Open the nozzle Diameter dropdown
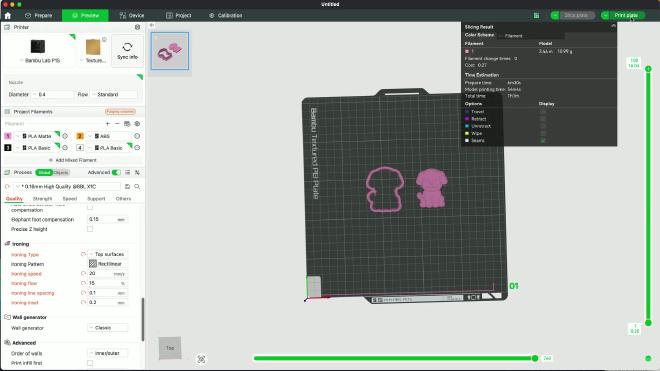Viewport: 660px width, 371px height. tap(53, 94)
